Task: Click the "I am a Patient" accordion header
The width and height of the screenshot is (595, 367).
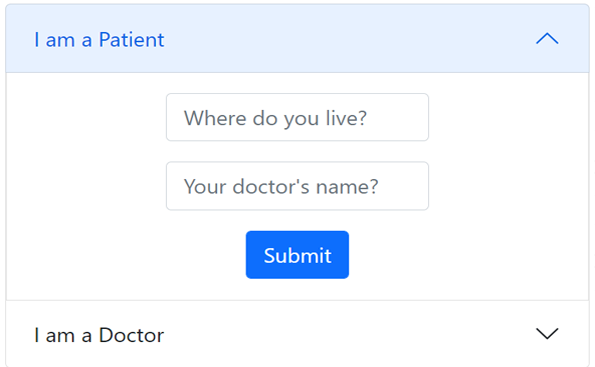Action: [x=297, y=38]
